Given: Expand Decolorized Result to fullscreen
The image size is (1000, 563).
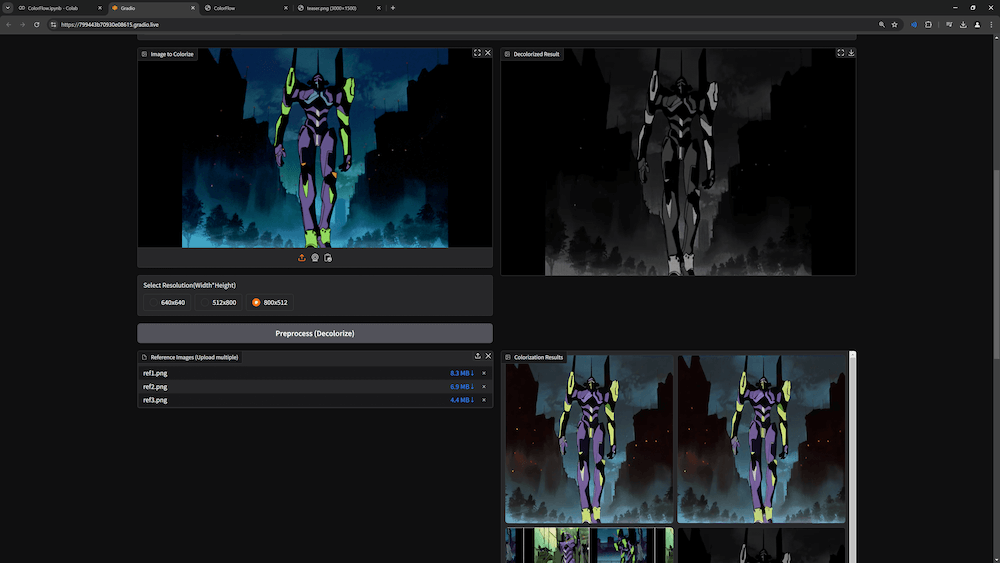Looking at the screenshot, I should pos(840,53).
